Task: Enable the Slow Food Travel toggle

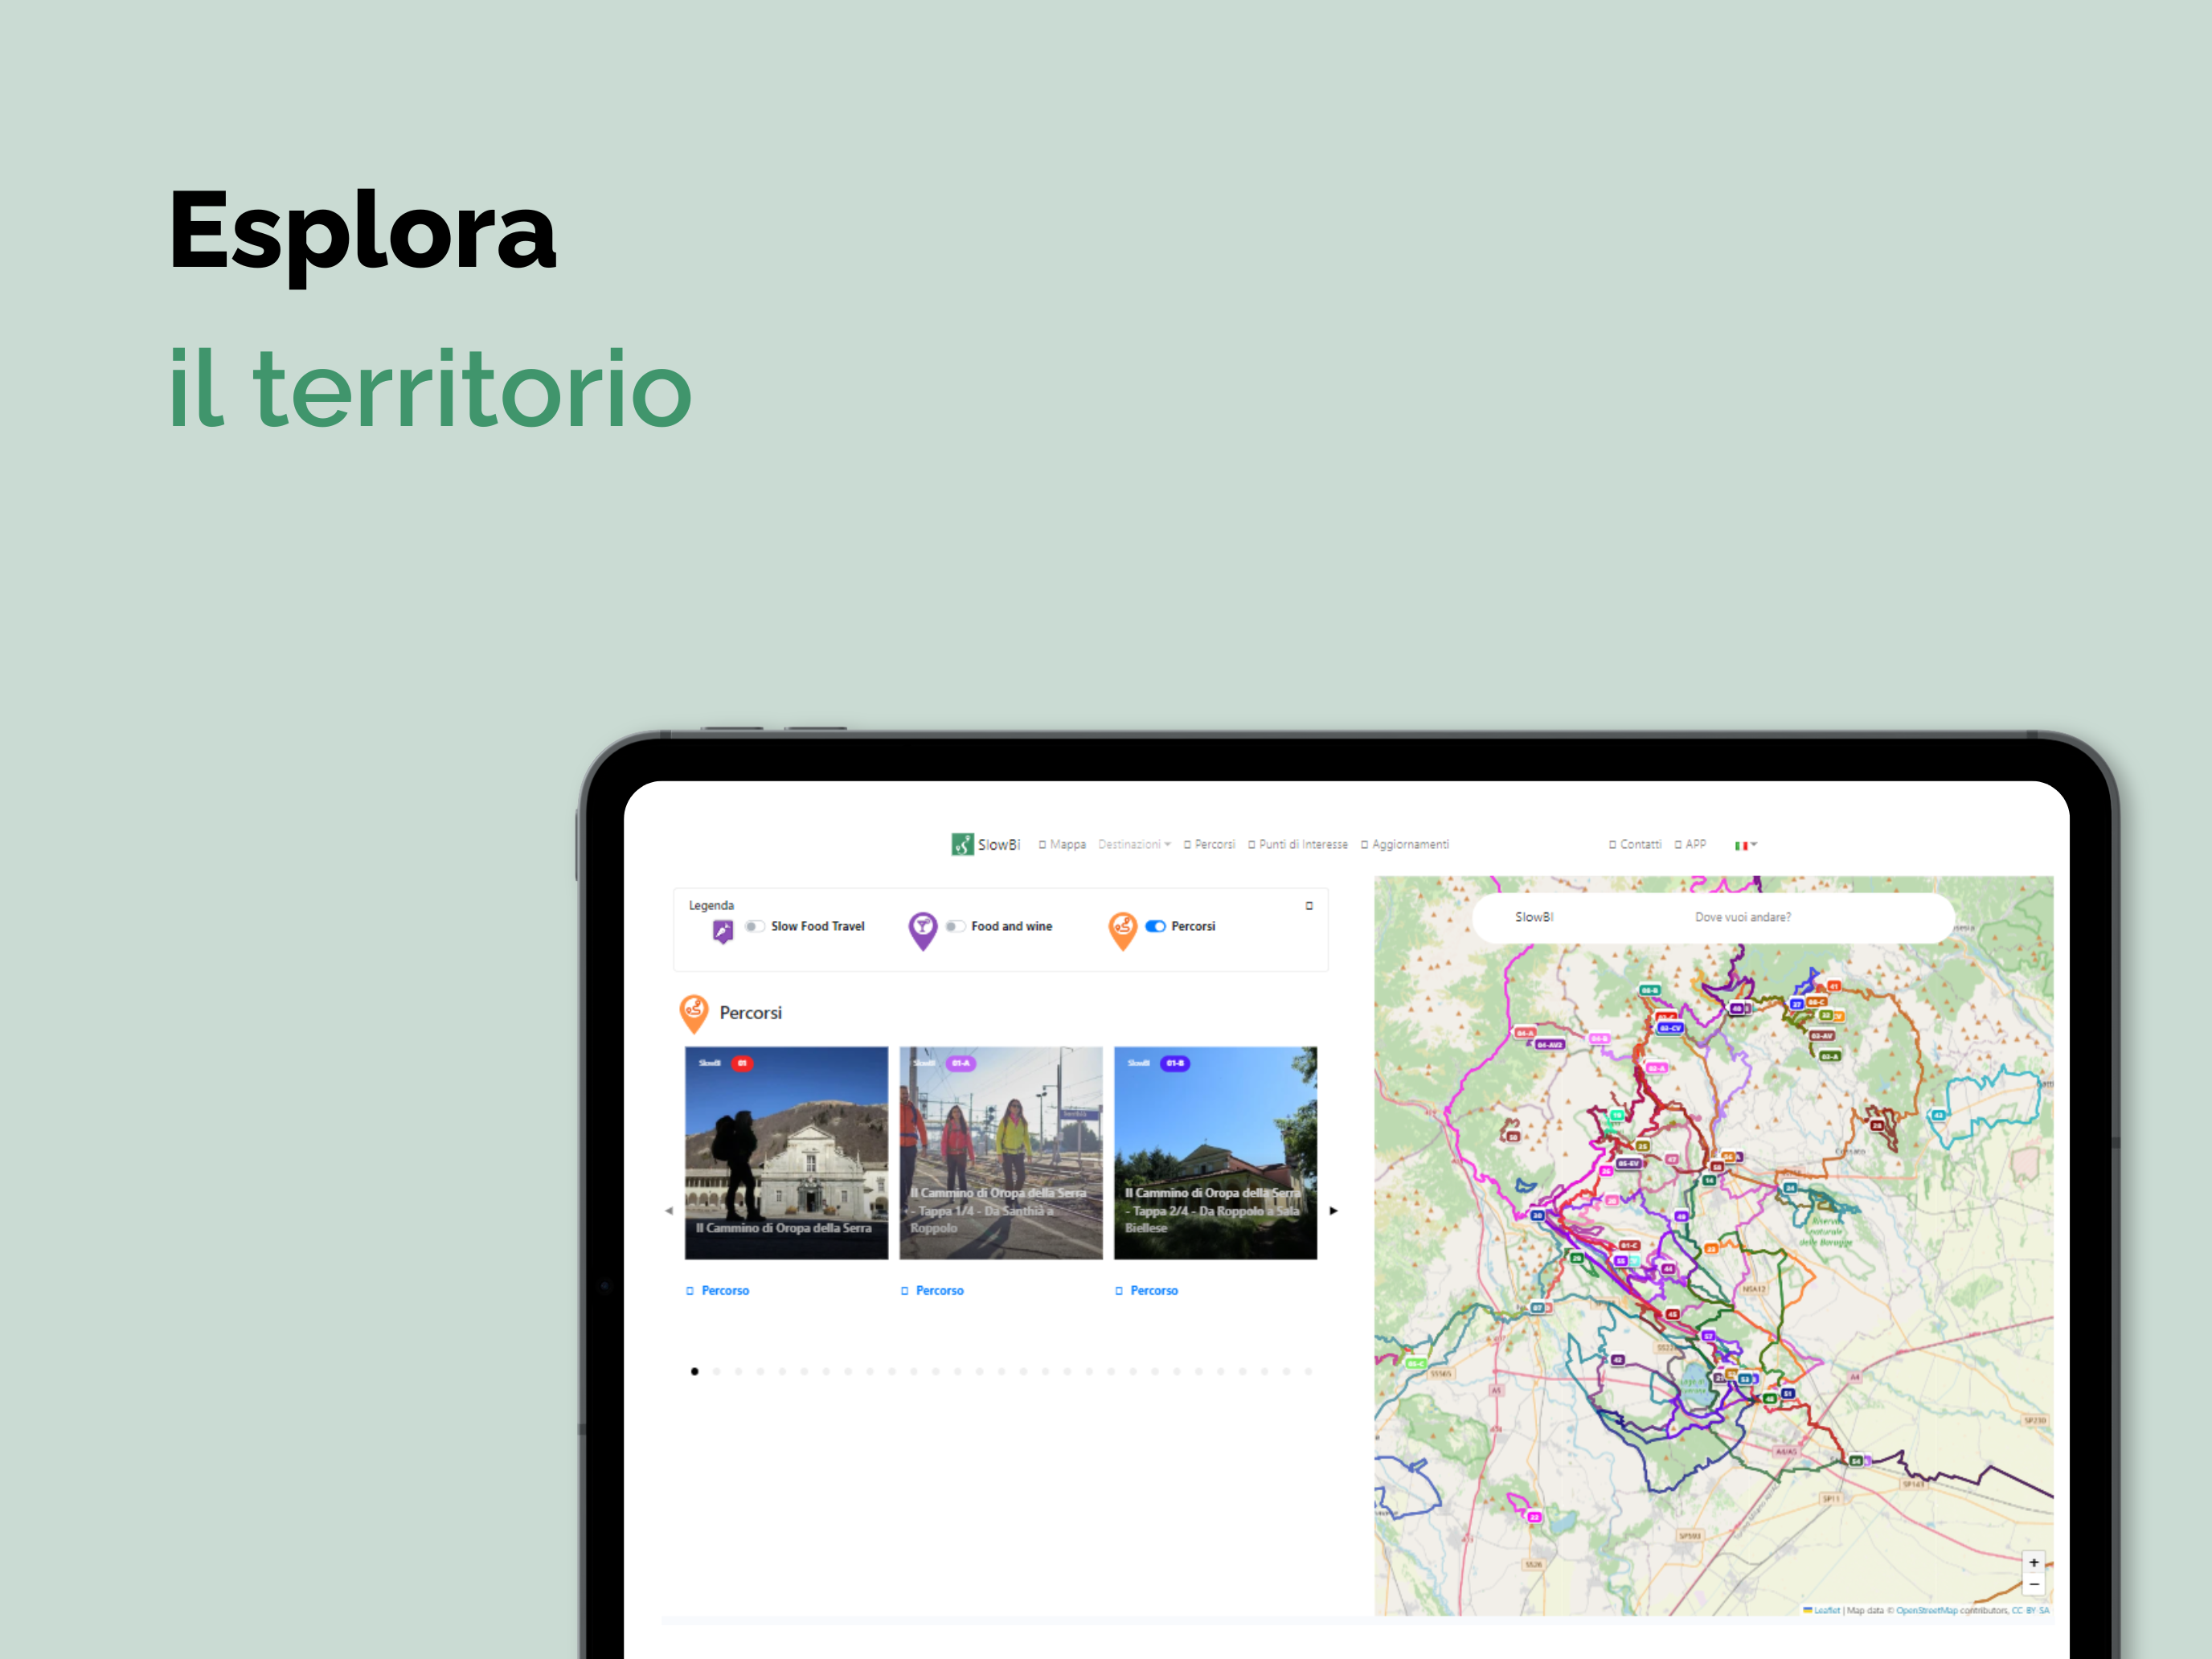Action: click(x=754, y=926)
